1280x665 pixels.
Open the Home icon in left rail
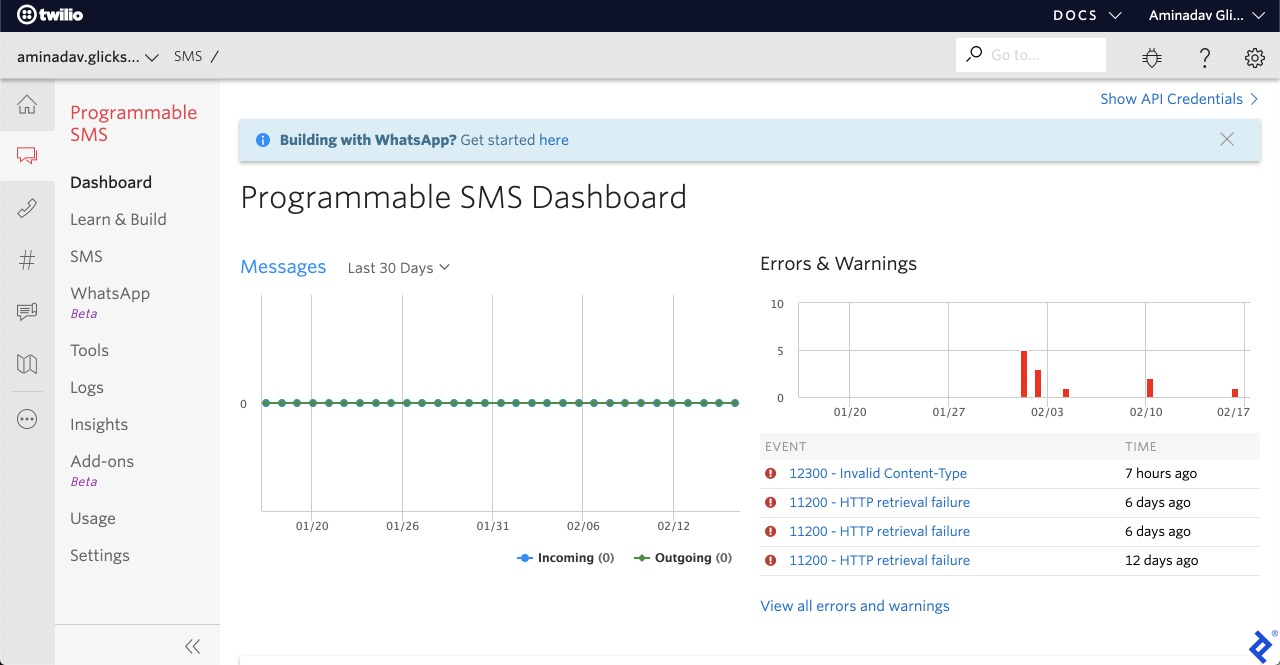click(x=27, y=105)
